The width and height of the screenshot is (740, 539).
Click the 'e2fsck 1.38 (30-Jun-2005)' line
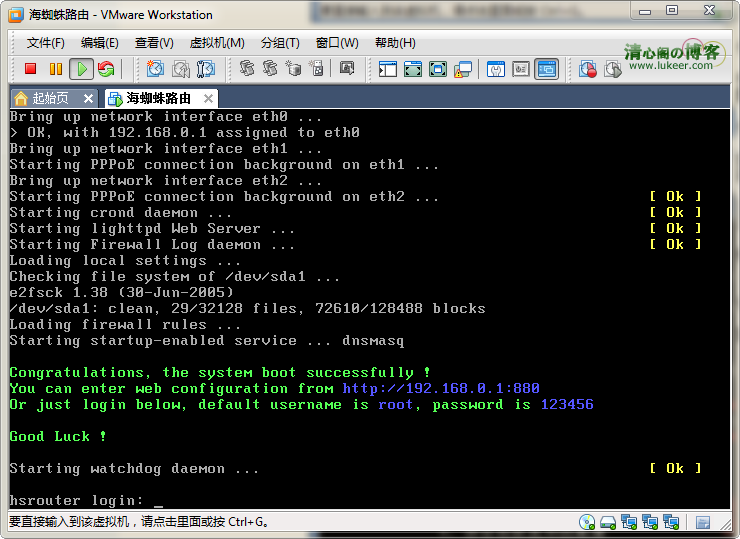click(121, 292)
